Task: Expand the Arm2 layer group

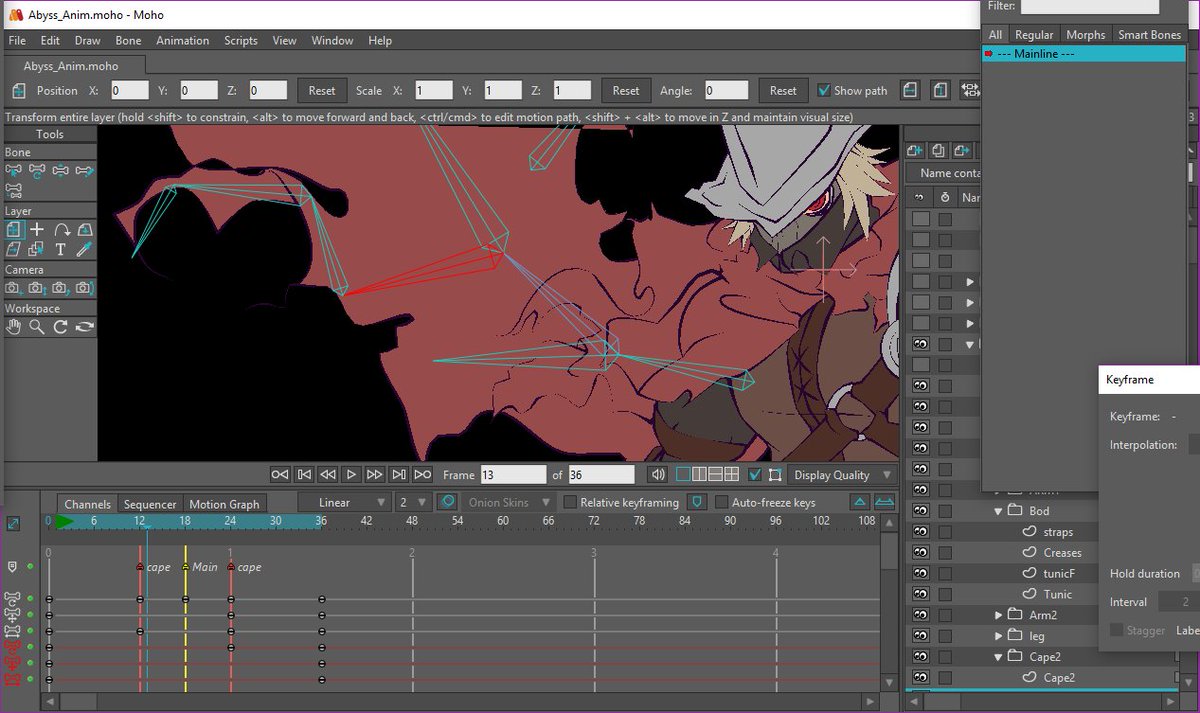Action: tap(998, 615)
